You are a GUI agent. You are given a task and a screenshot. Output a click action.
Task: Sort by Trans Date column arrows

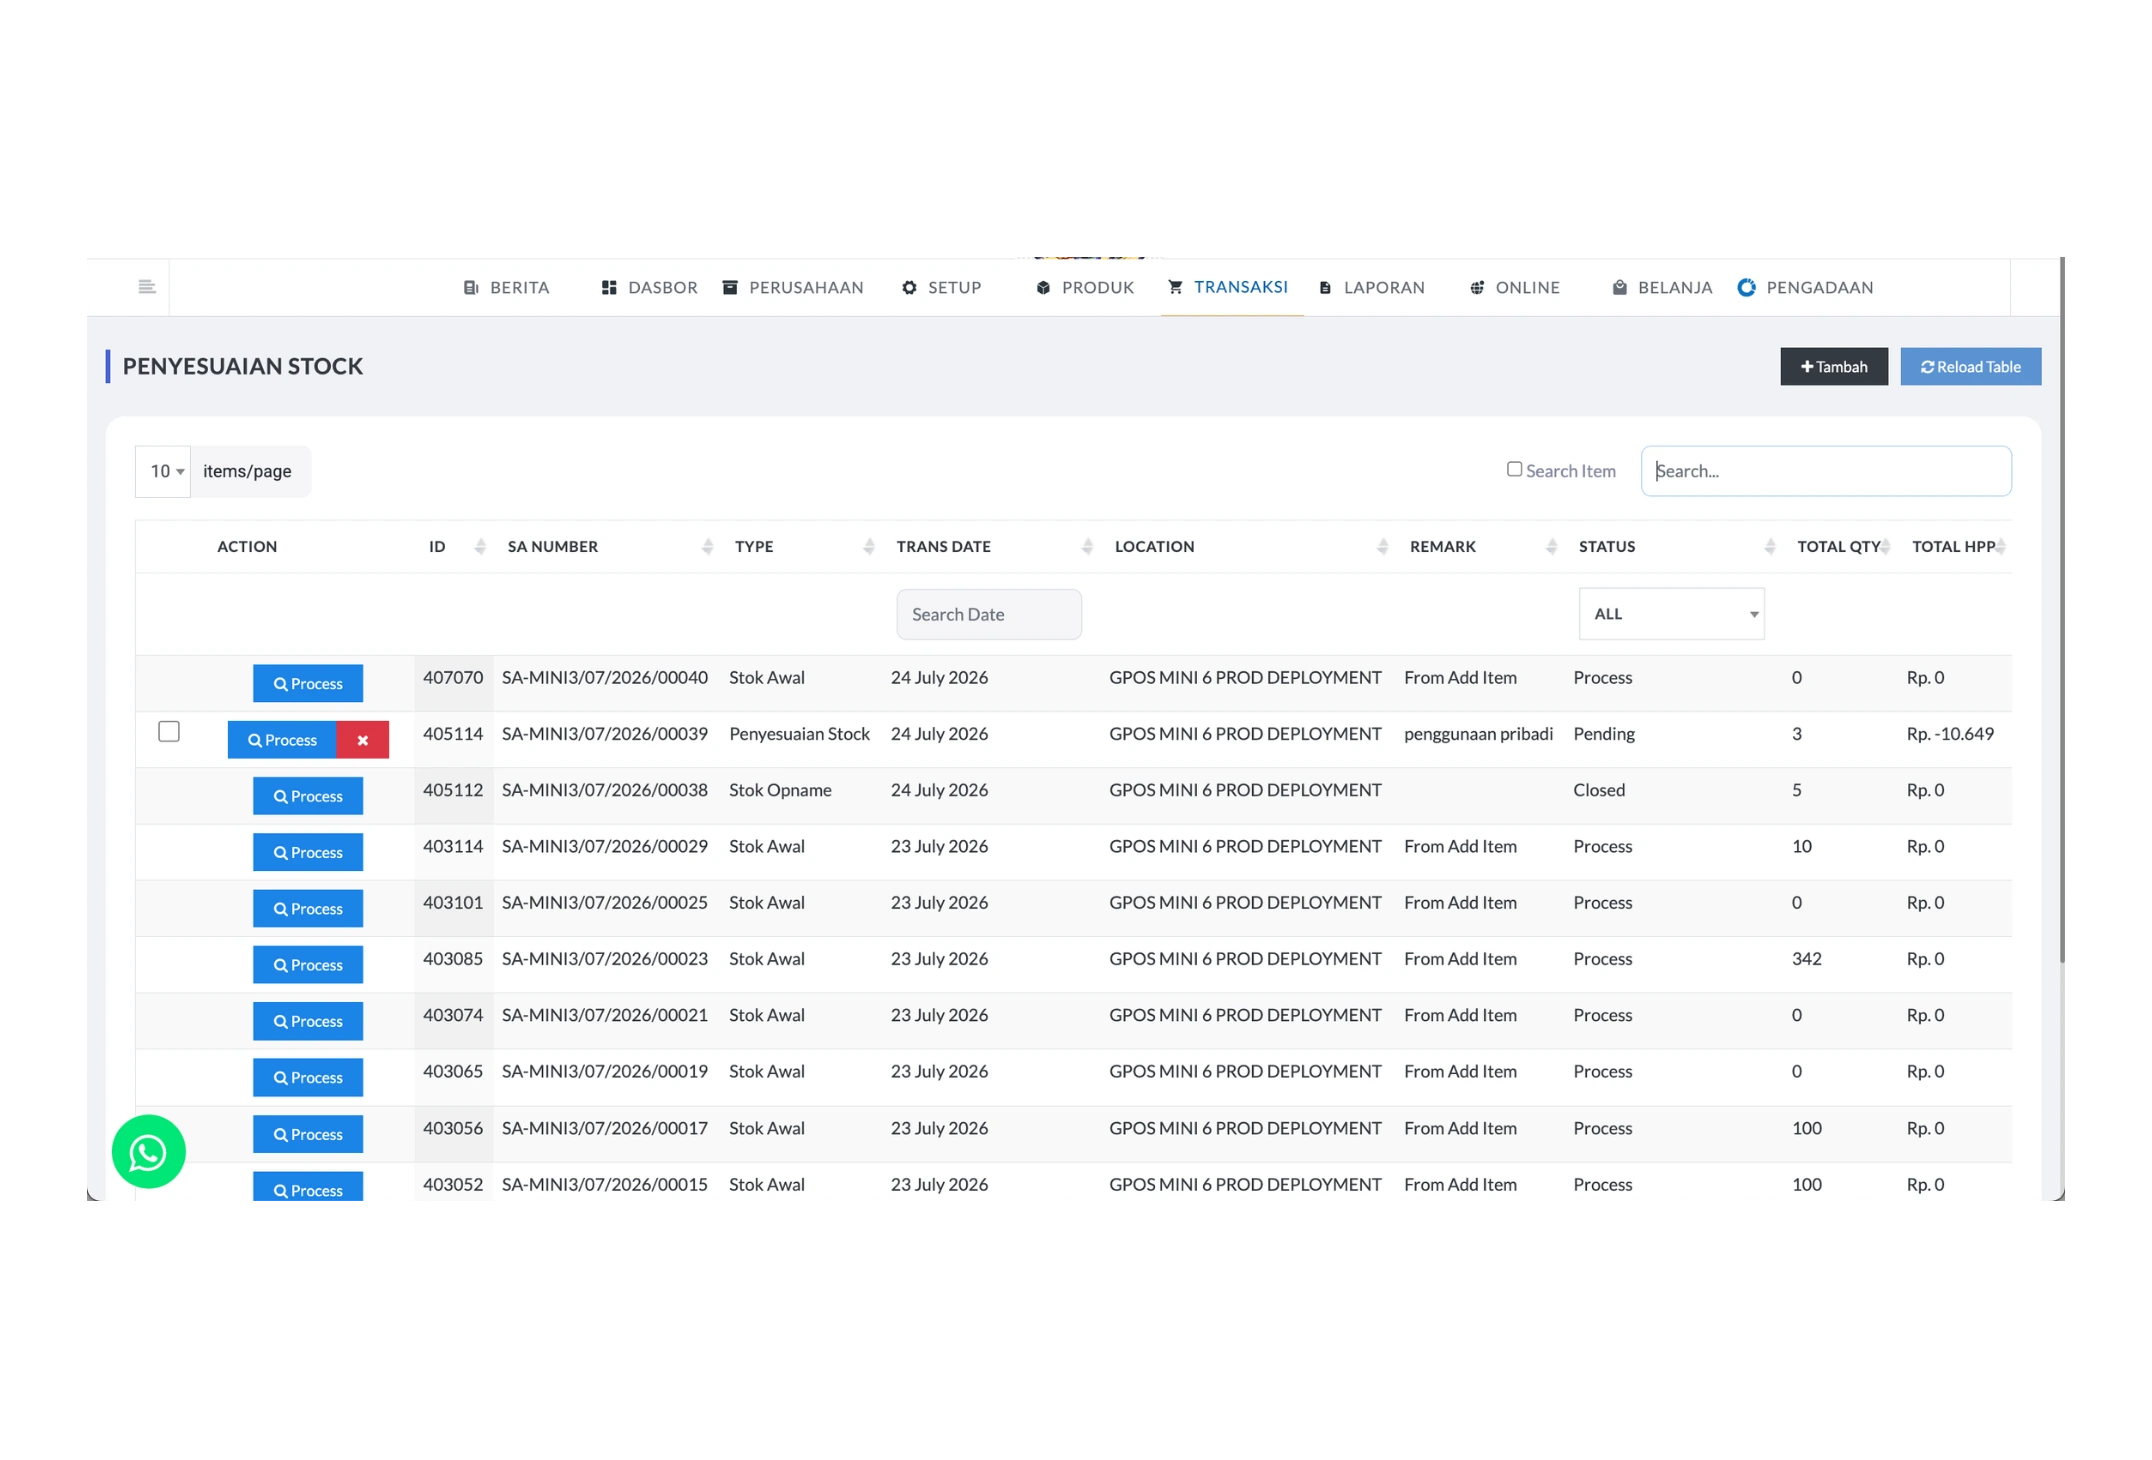click(1087, 546)
